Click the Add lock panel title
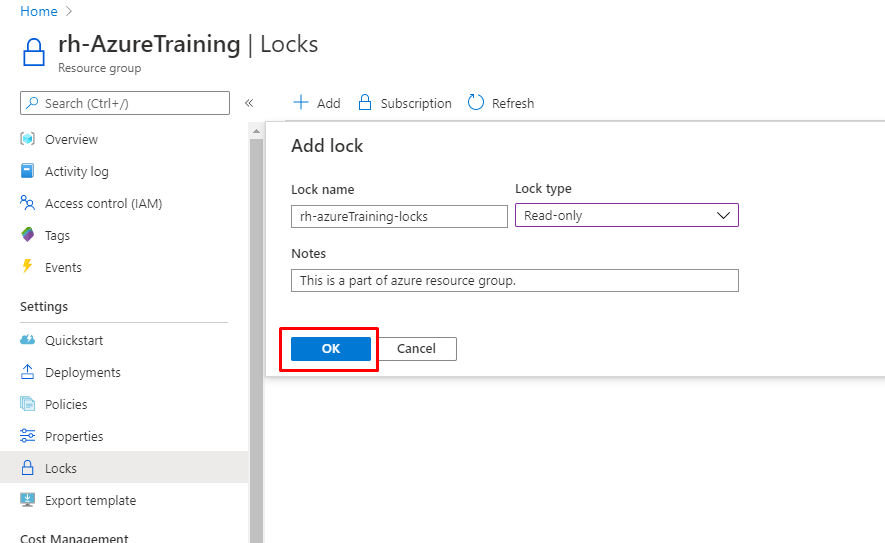Image resolution: width=885 pixels, height=543 pixels. point(327,146)
